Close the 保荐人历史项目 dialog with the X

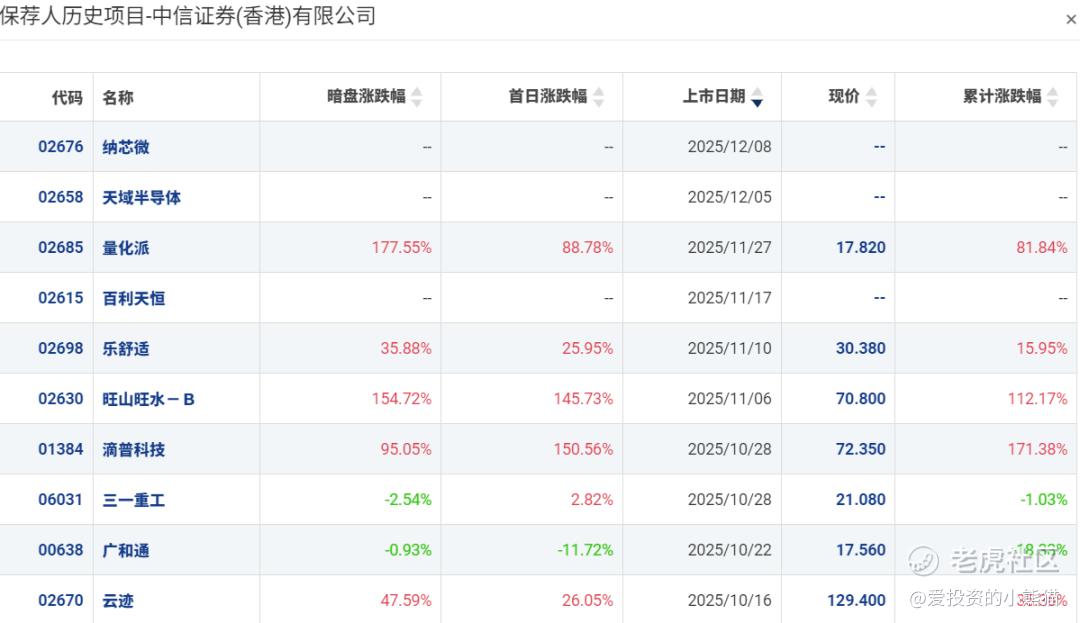pos(1071,19)
